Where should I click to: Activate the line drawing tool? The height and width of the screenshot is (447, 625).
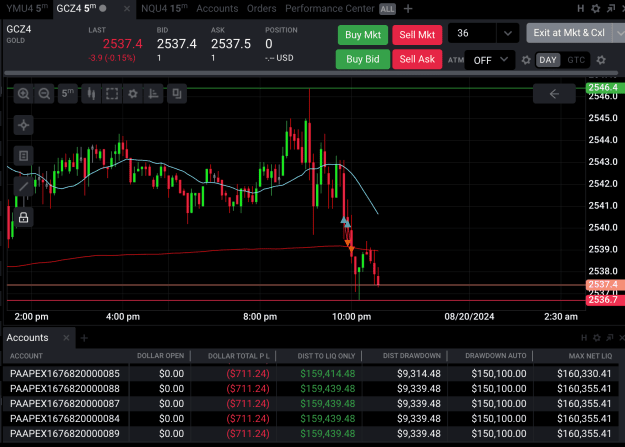(24, 186)
